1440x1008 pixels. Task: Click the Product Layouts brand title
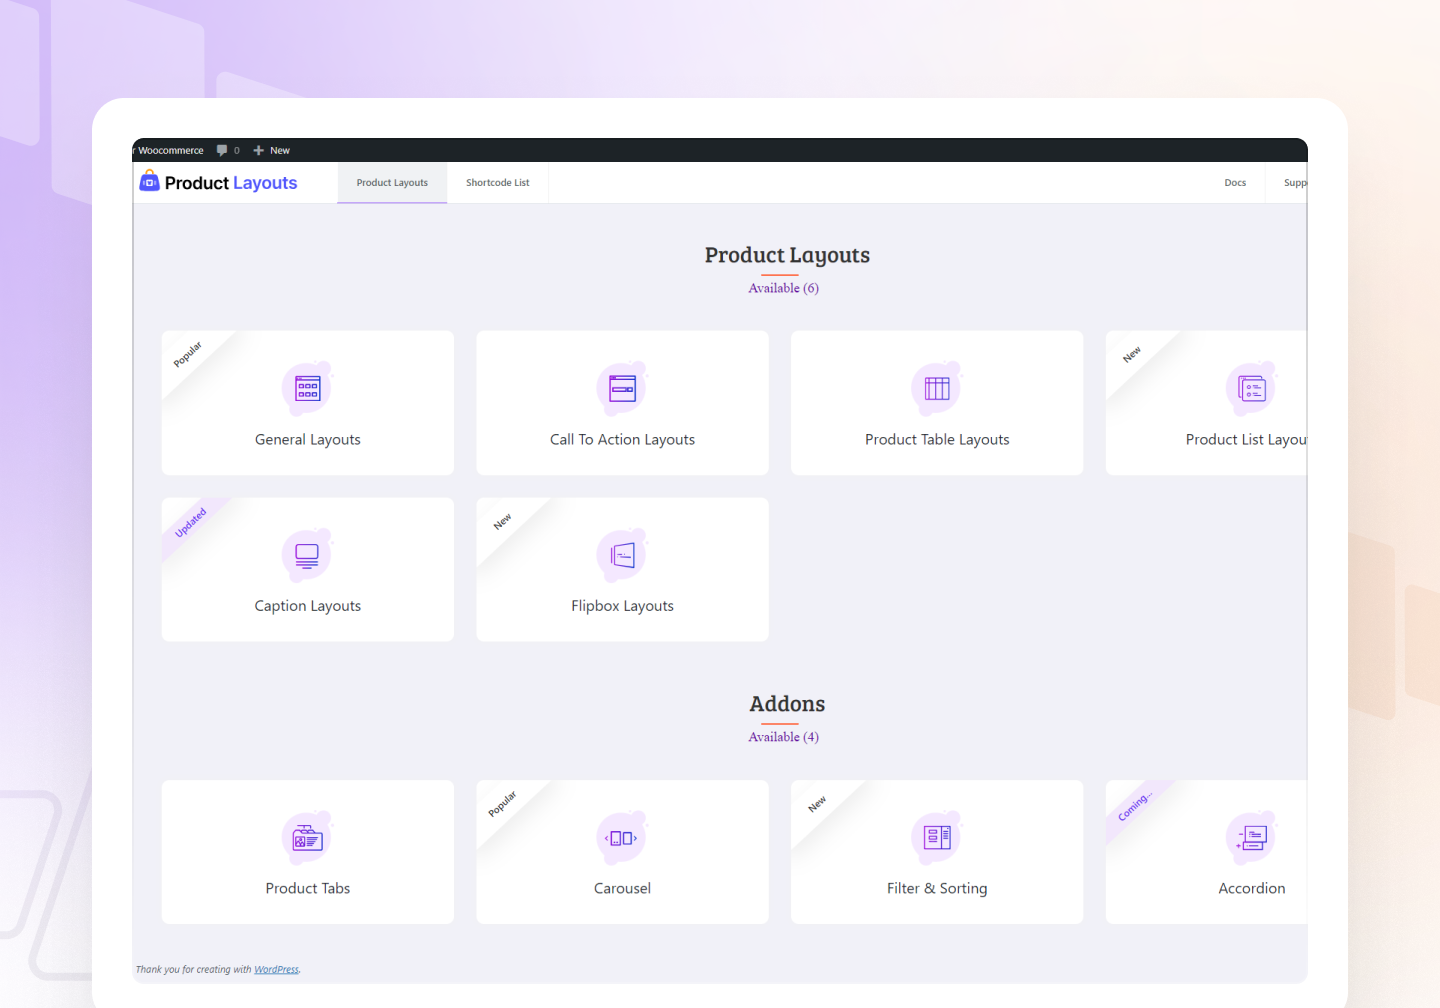click(x=231, y=183)
